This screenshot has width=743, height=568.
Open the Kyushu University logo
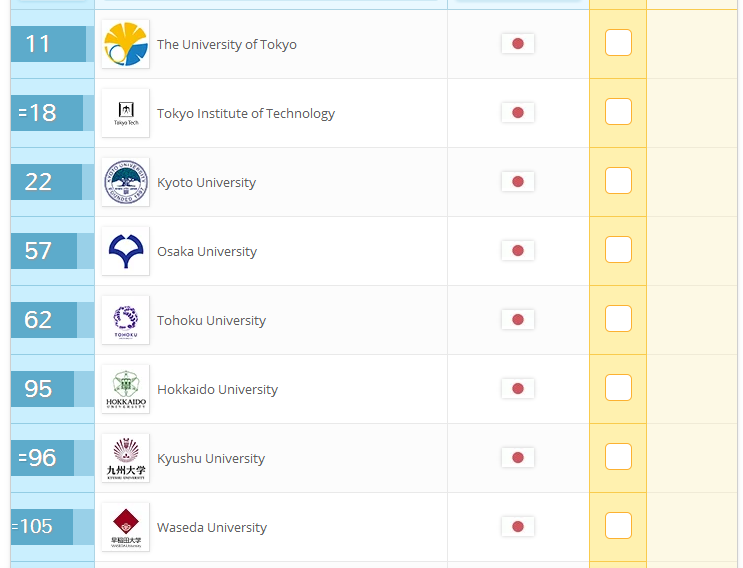[125, 458]
